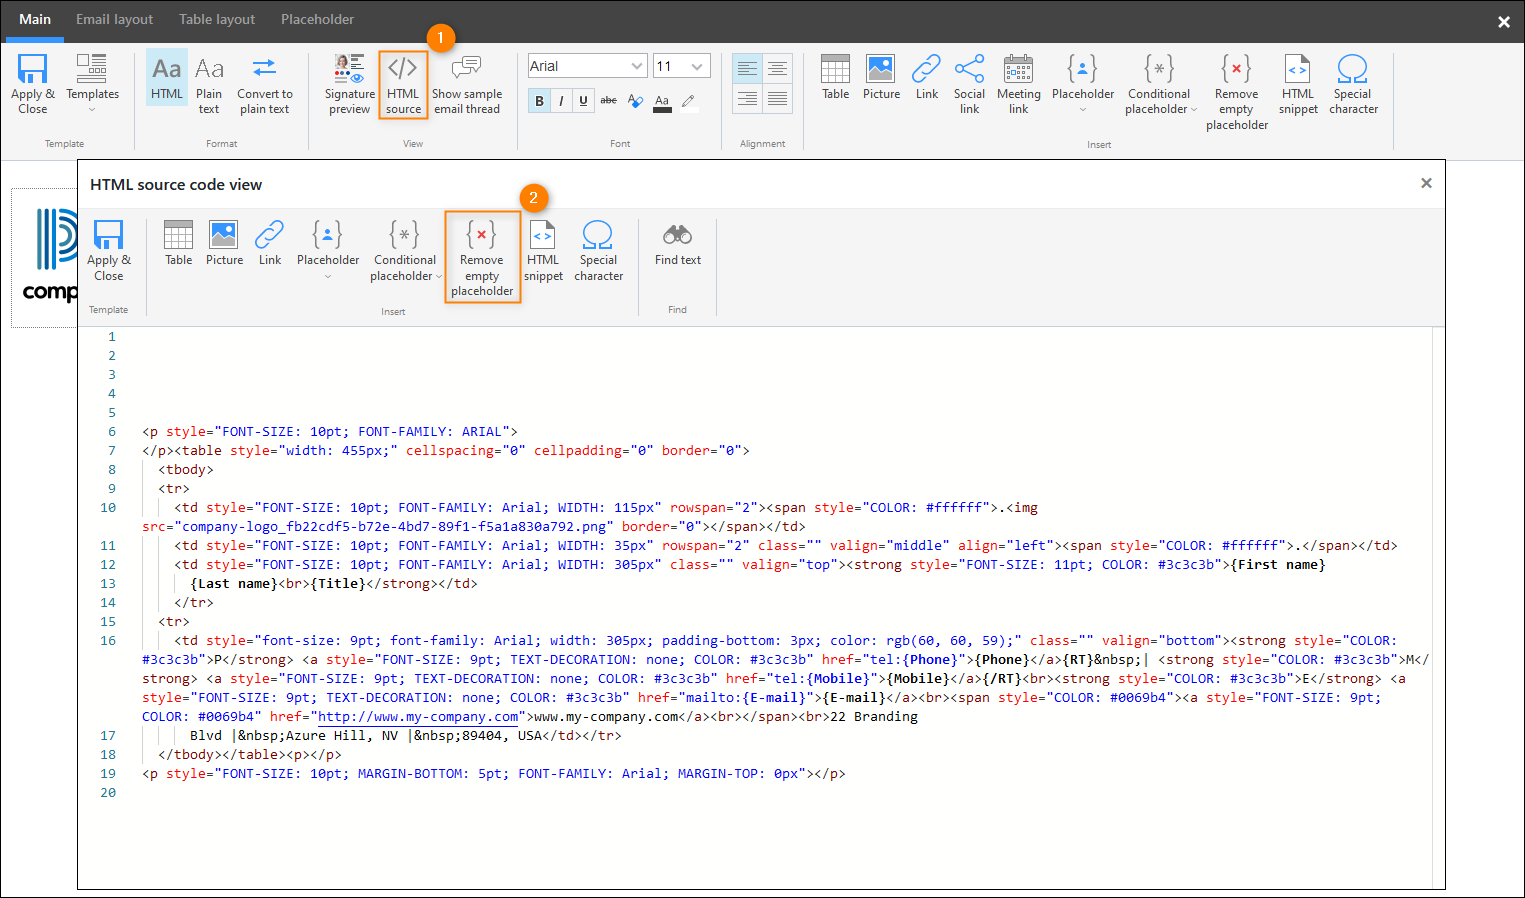The image size is (1525, 898).
Task: Insert Meeting link
Action: pyautogui.click(x=1018, y=85)
